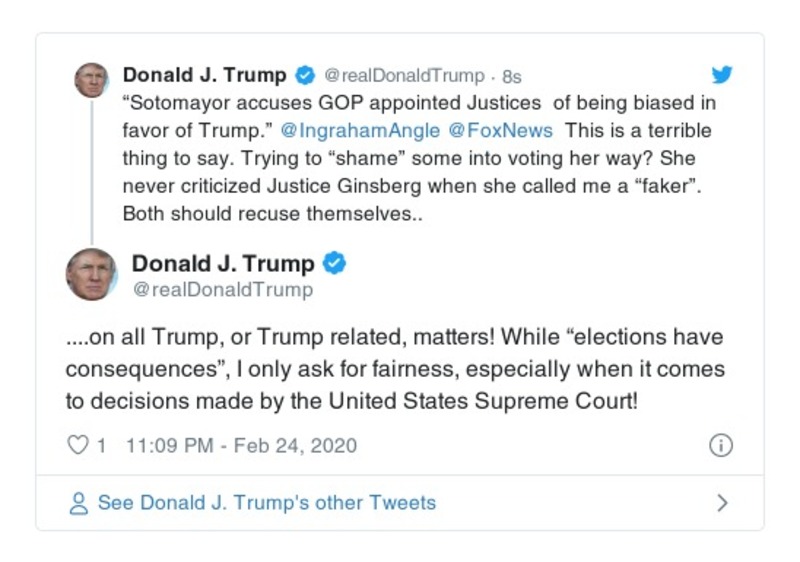Click the top tweet's 'Donald J. Trump' name

click(204, 76)
